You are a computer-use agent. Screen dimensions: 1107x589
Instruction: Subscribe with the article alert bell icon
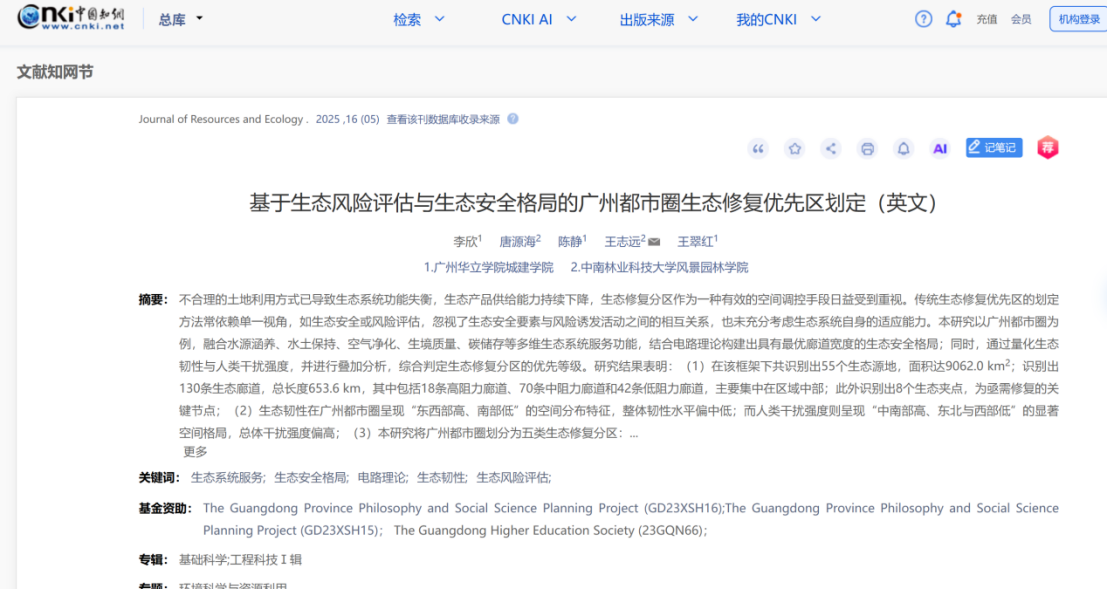coord(903,149)
